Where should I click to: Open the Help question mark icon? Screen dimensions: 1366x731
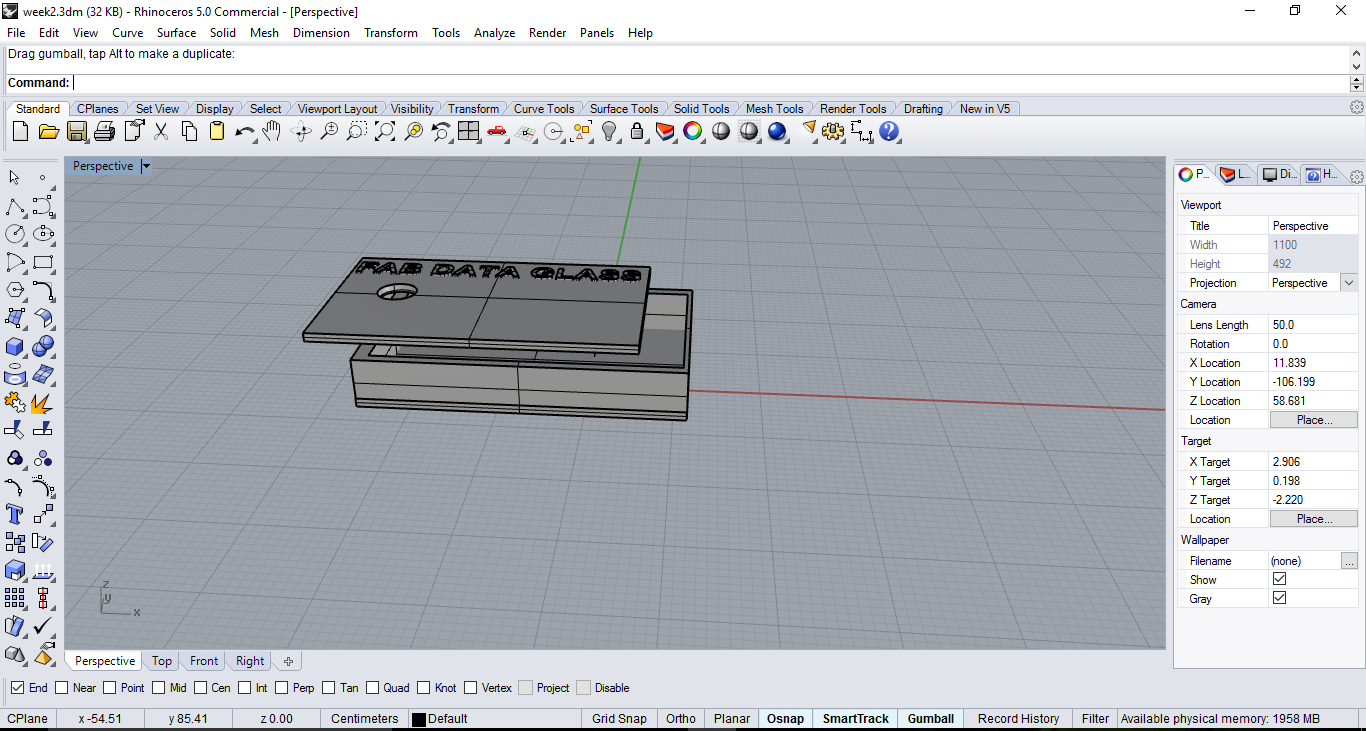[889, 131]
